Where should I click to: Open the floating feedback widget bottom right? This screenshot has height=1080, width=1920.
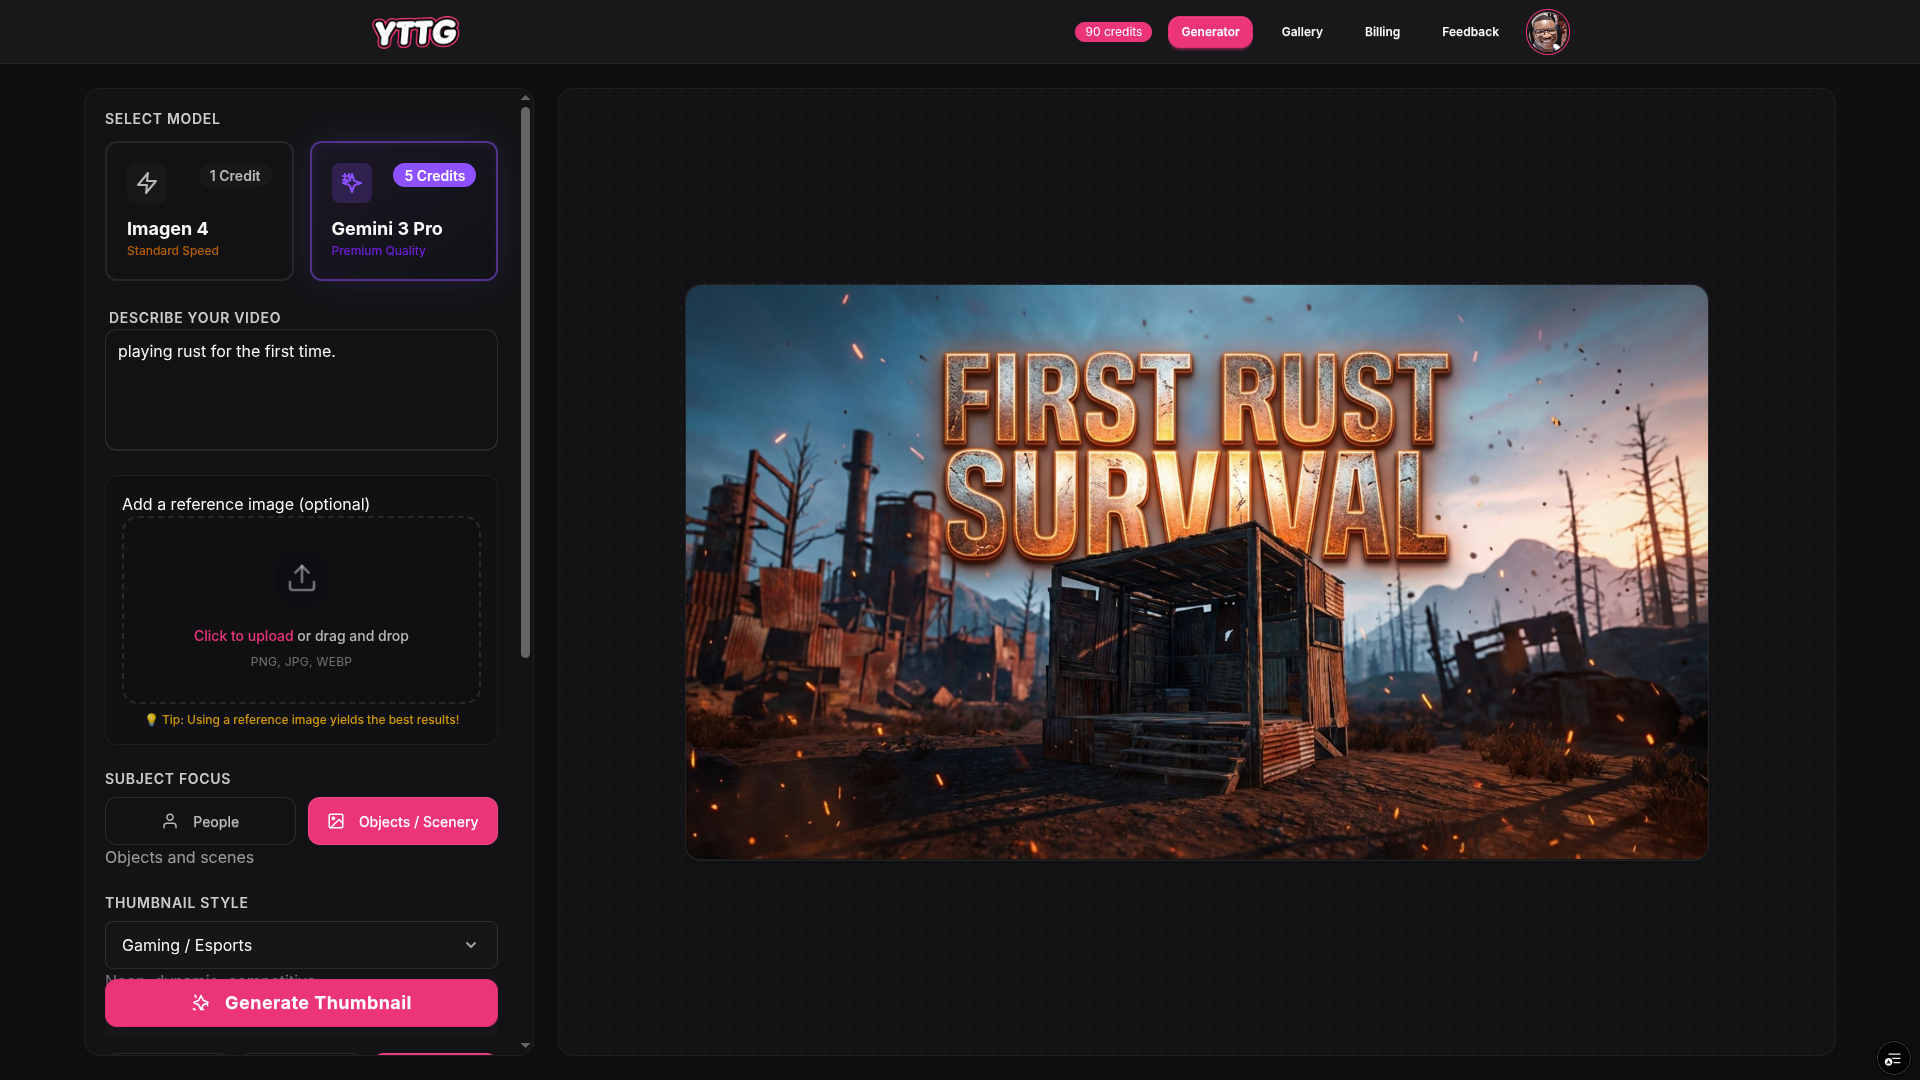click(x=1893, y=1058)
